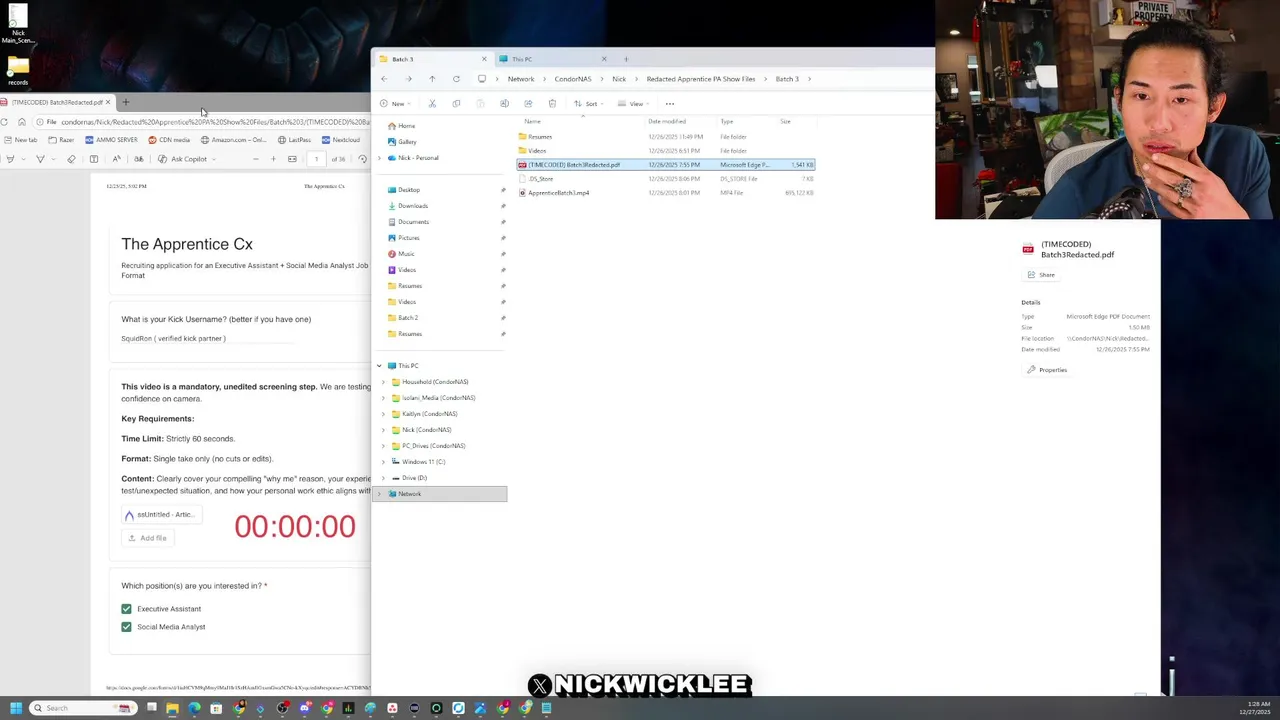Go to Edge browser home page

pos(22,122)
